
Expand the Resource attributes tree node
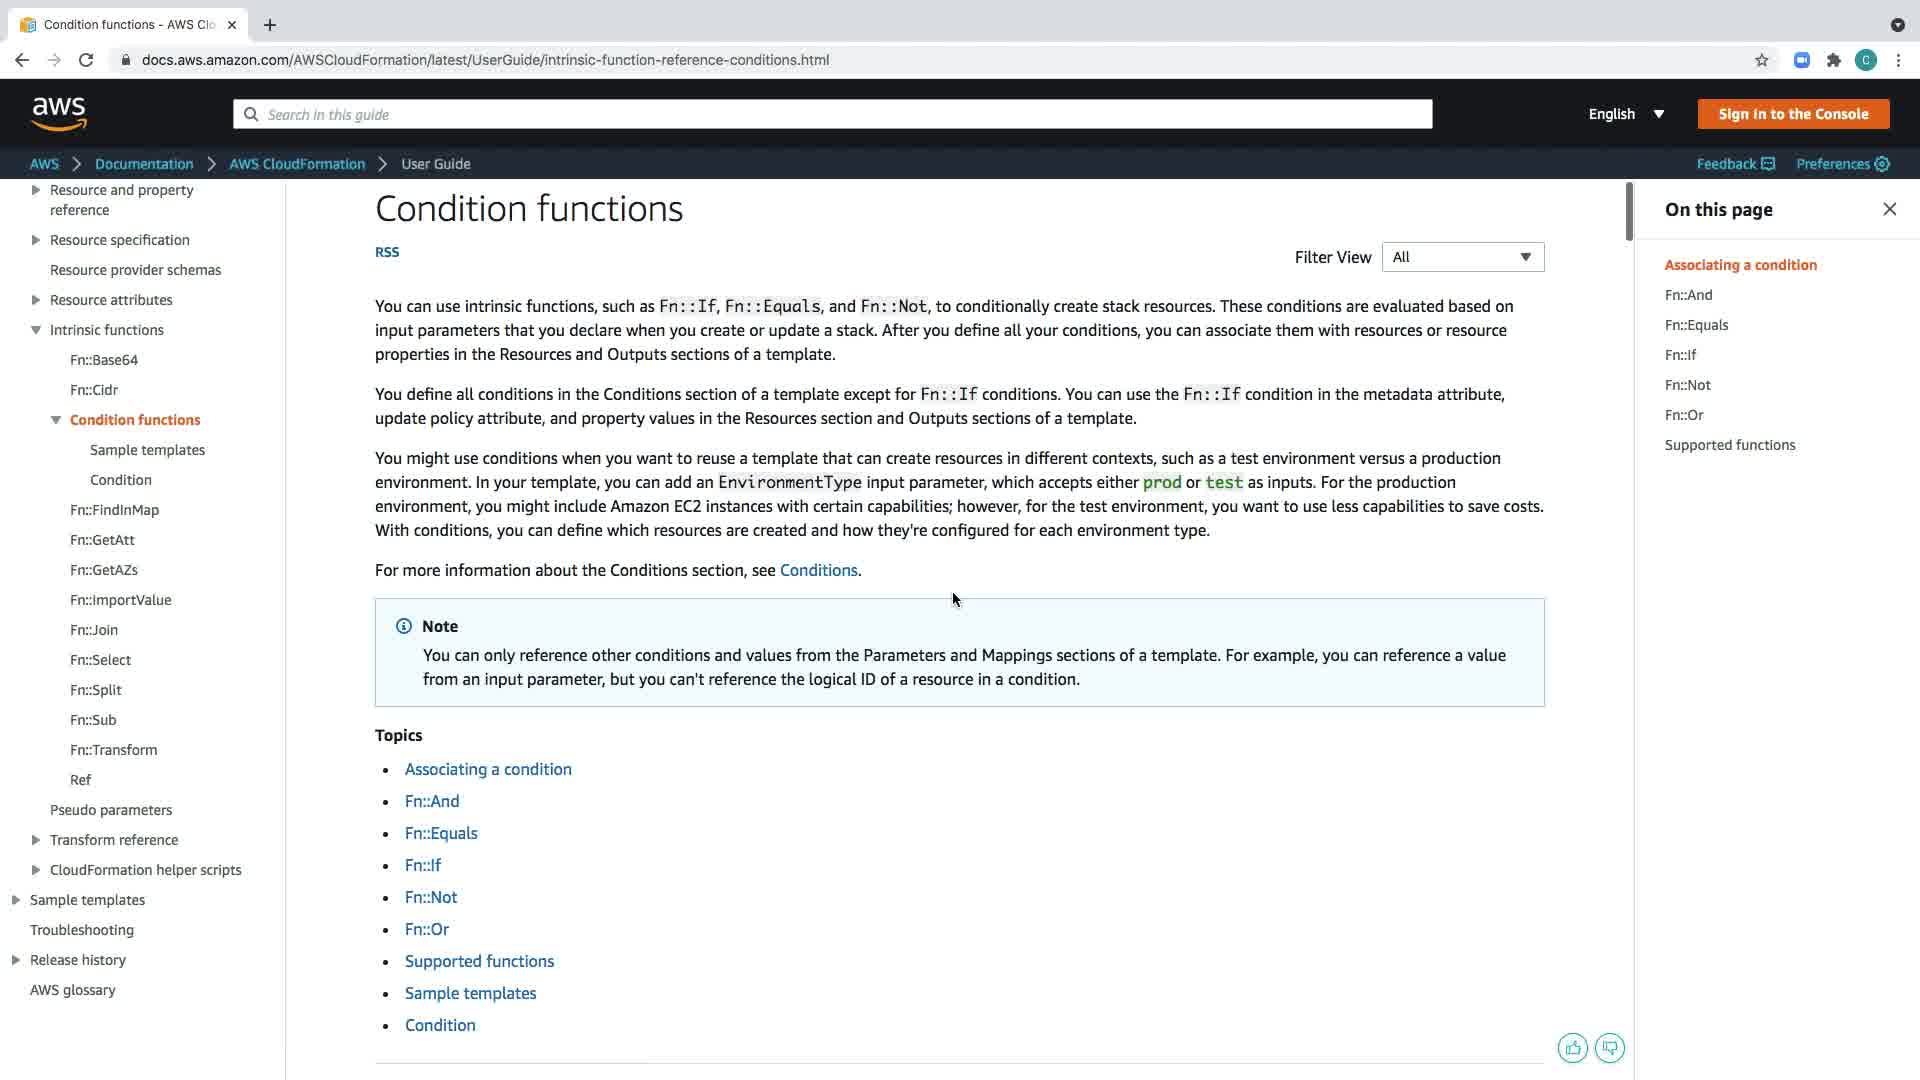(36, 300)
